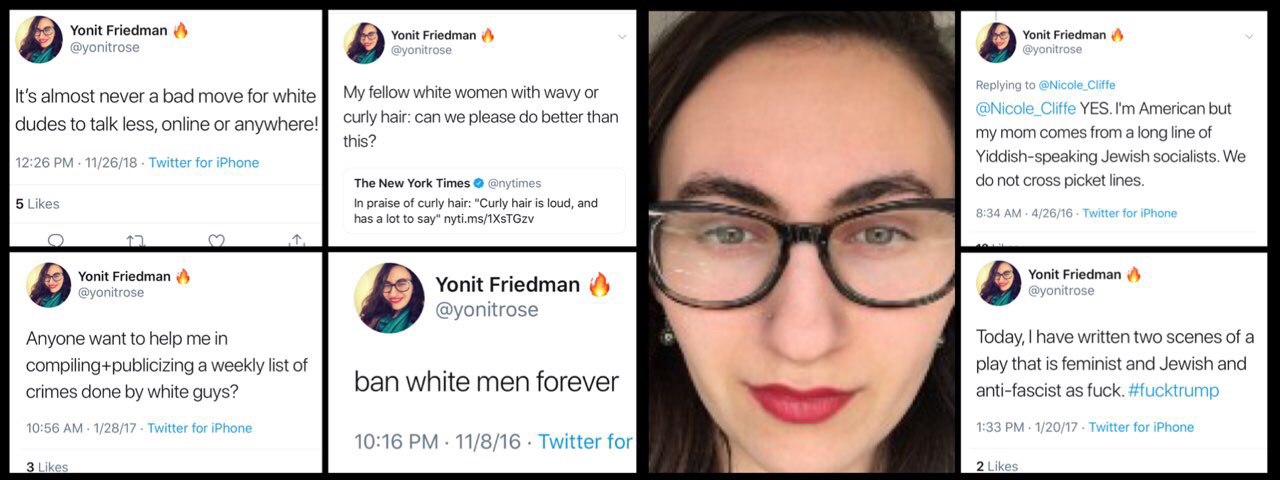Viewport: 1280px width, 480px height.
Task: View the '5 Likes' list
Action: click(x=38, y=204)
